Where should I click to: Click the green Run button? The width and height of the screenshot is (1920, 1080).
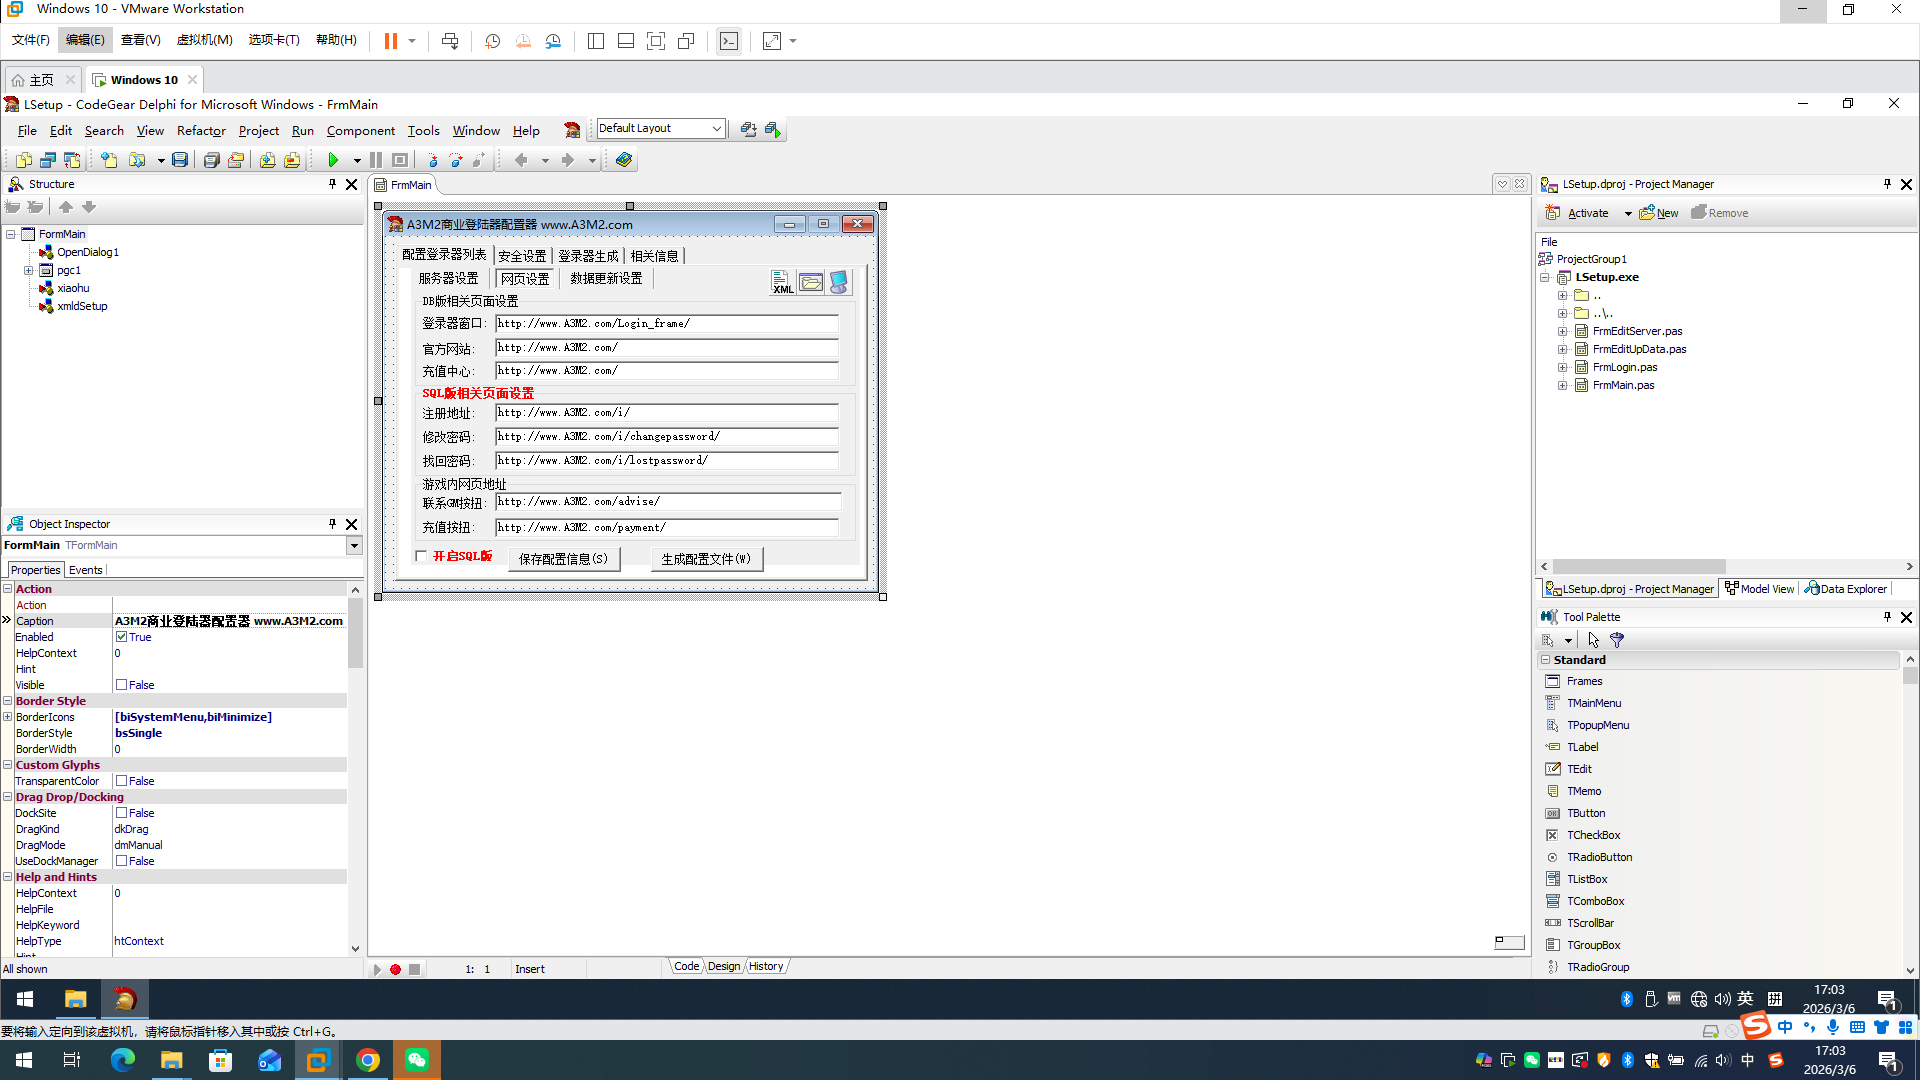click(x=333, y=160)
